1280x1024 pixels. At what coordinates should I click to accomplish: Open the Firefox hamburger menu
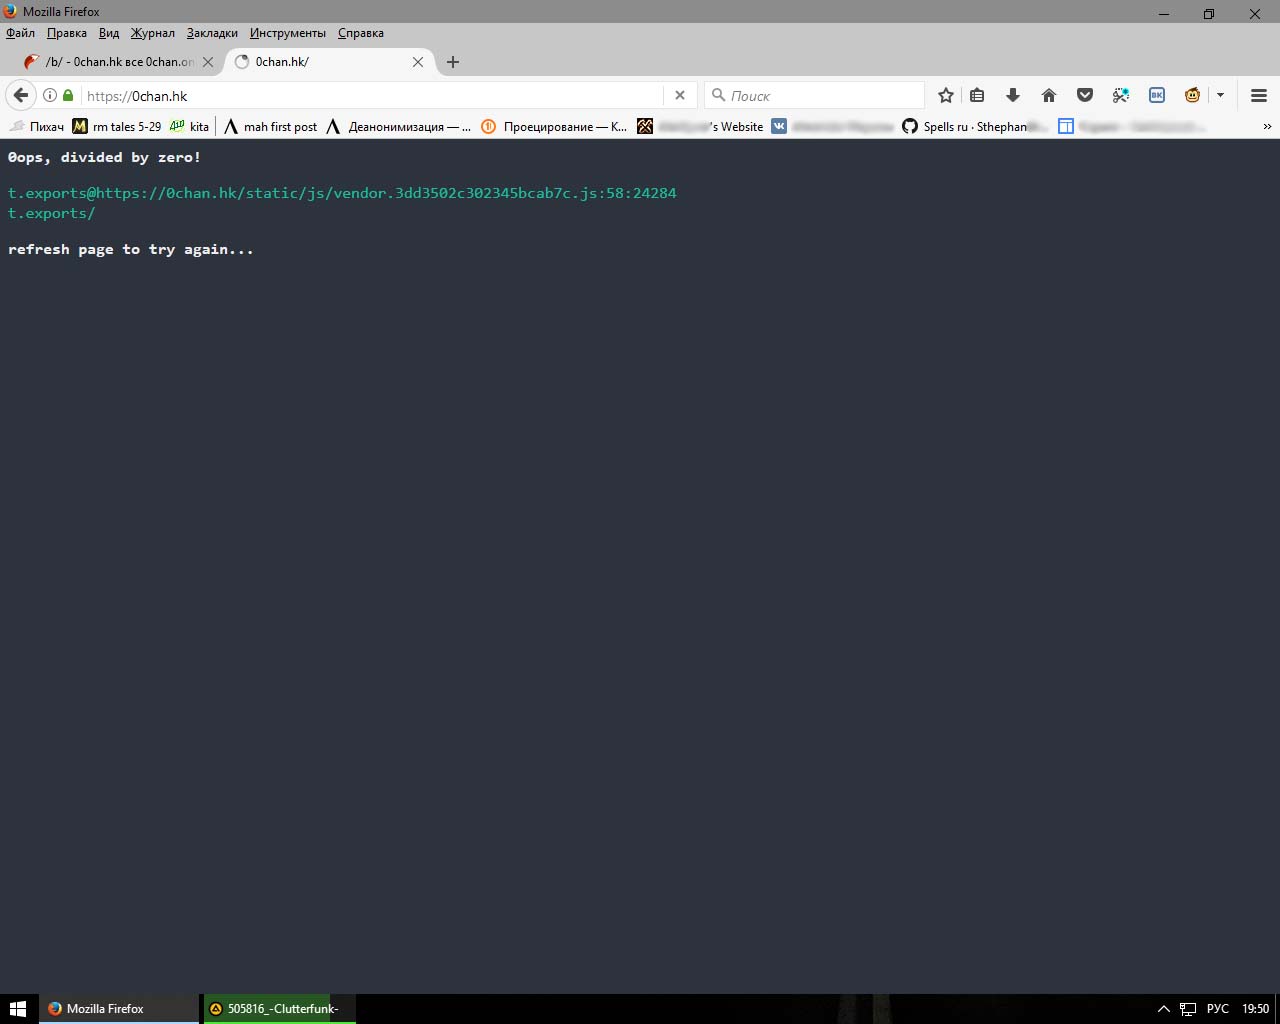[1259, 96]
